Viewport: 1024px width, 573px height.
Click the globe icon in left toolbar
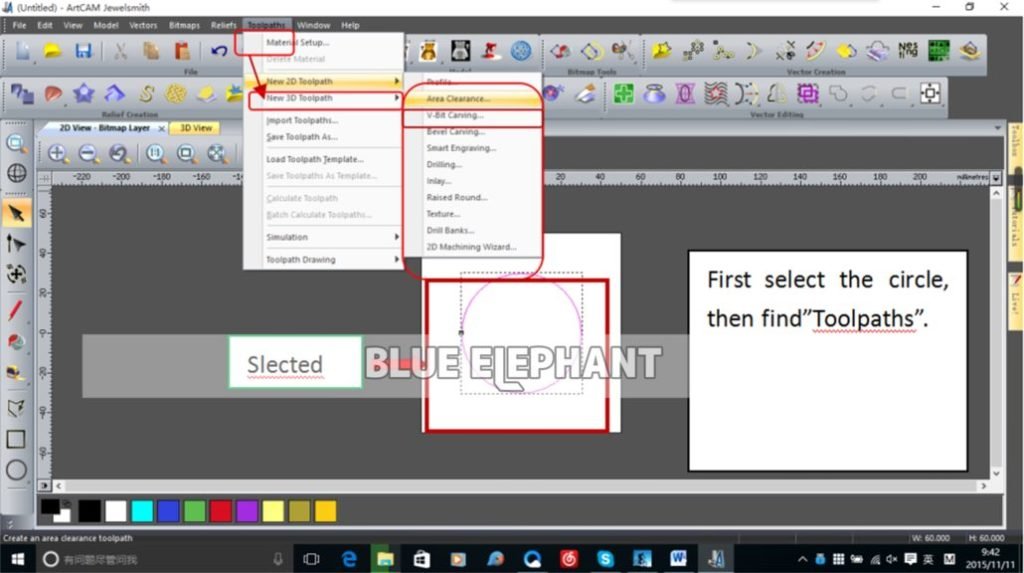click(16, 173)
